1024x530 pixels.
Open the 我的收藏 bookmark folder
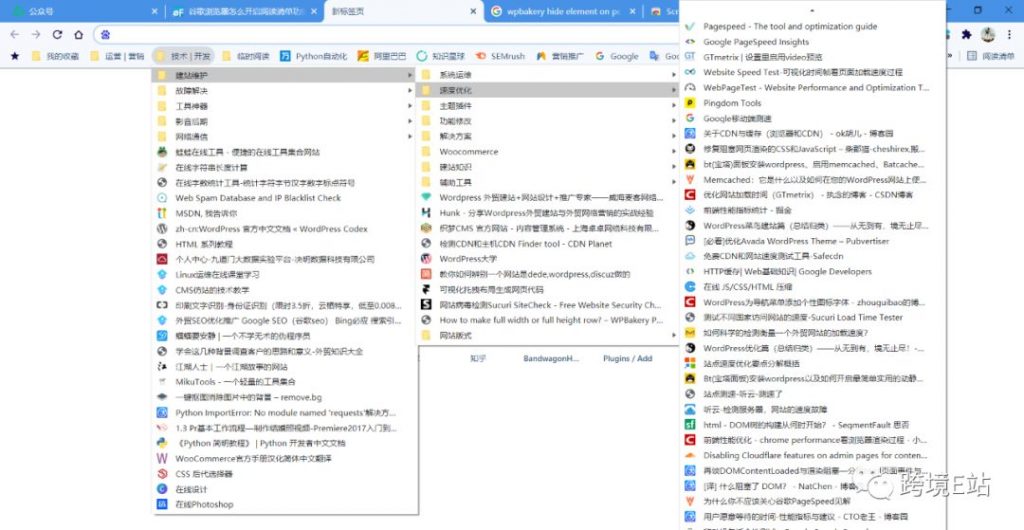pos(55,56)
